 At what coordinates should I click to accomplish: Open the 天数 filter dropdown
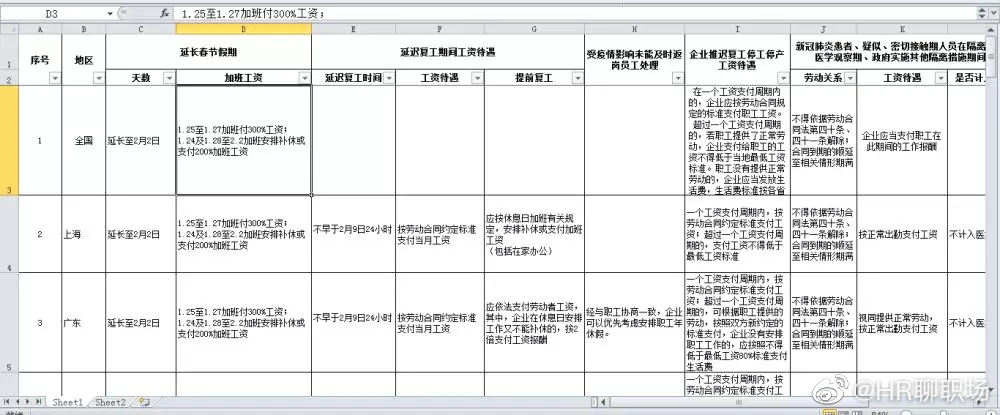169,78
